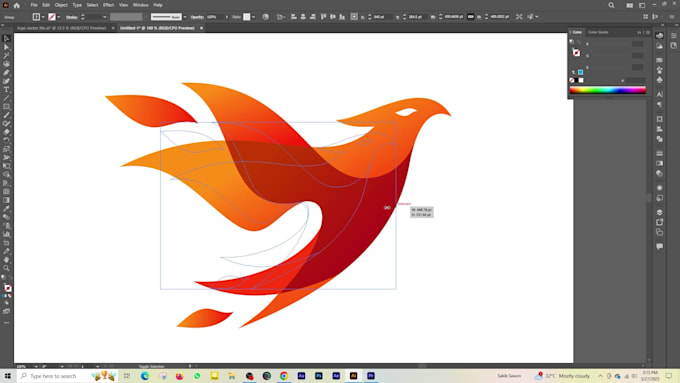Click Horizontal Align Center icon
Viewport: 680px width, 383px height.
(x=303, y=16)
